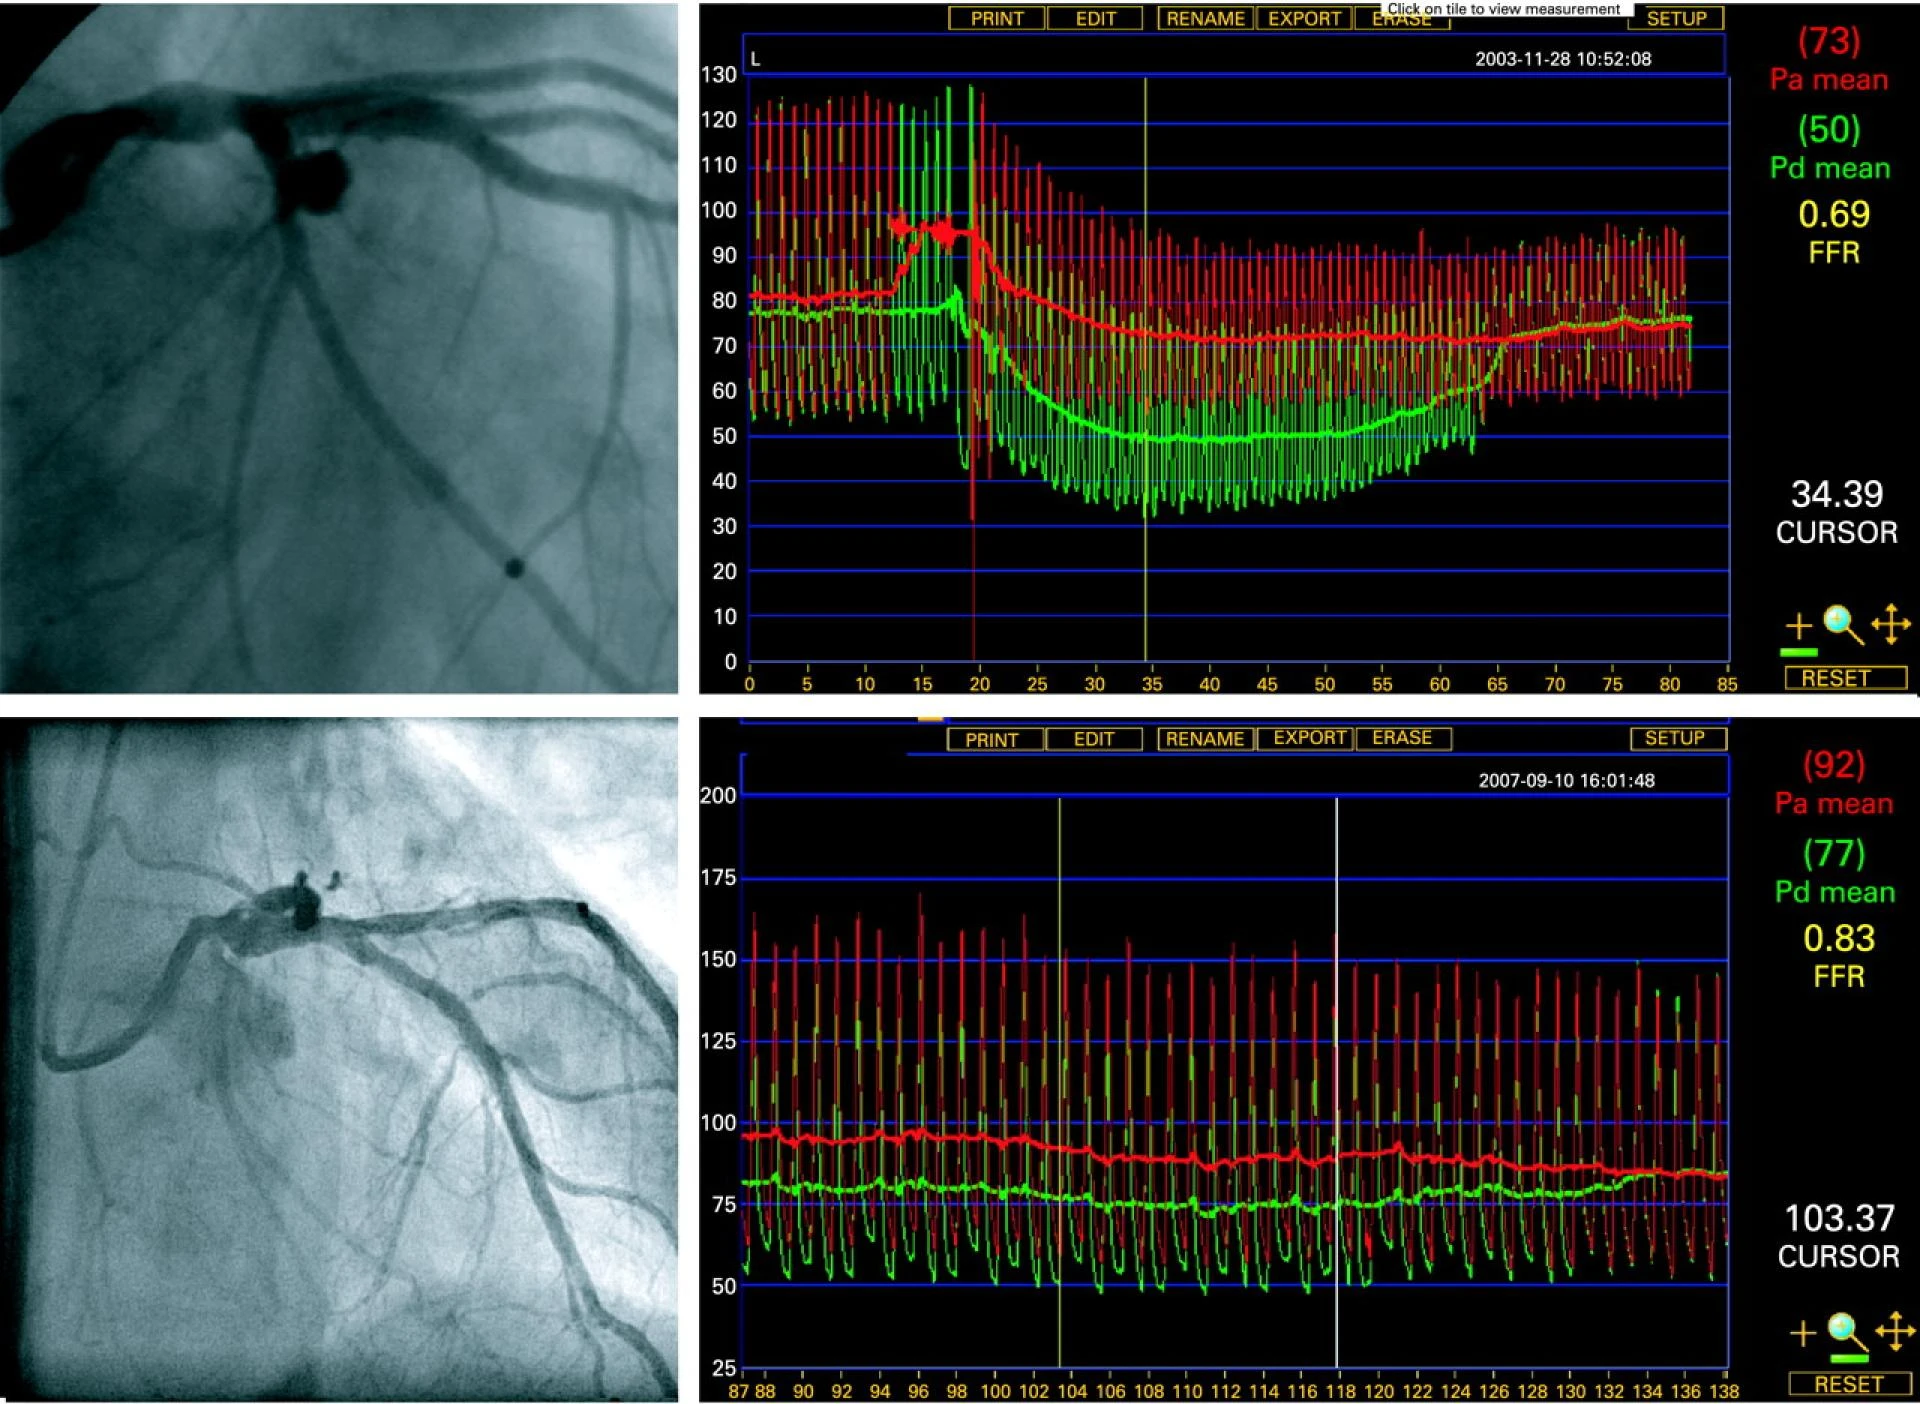Click the top-left coronary angiogram image
The width and height of the screenshot is (1920, 1404).
(x=339, y=347)
